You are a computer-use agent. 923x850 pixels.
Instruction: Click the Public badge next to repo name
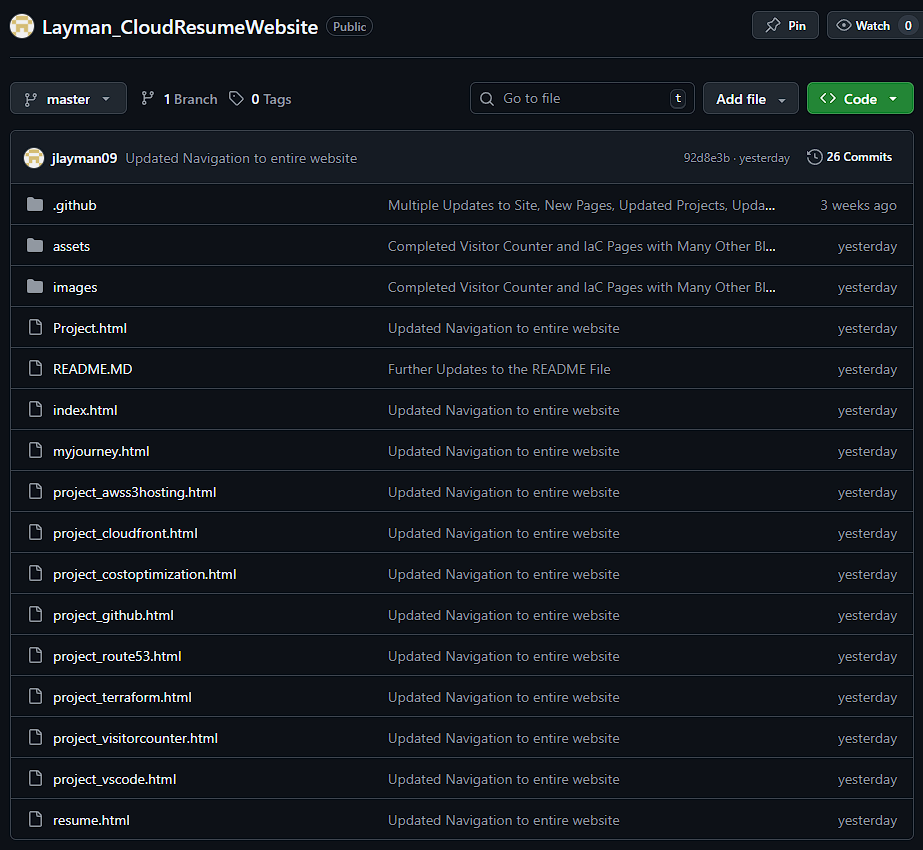click(x=349, y=26)
